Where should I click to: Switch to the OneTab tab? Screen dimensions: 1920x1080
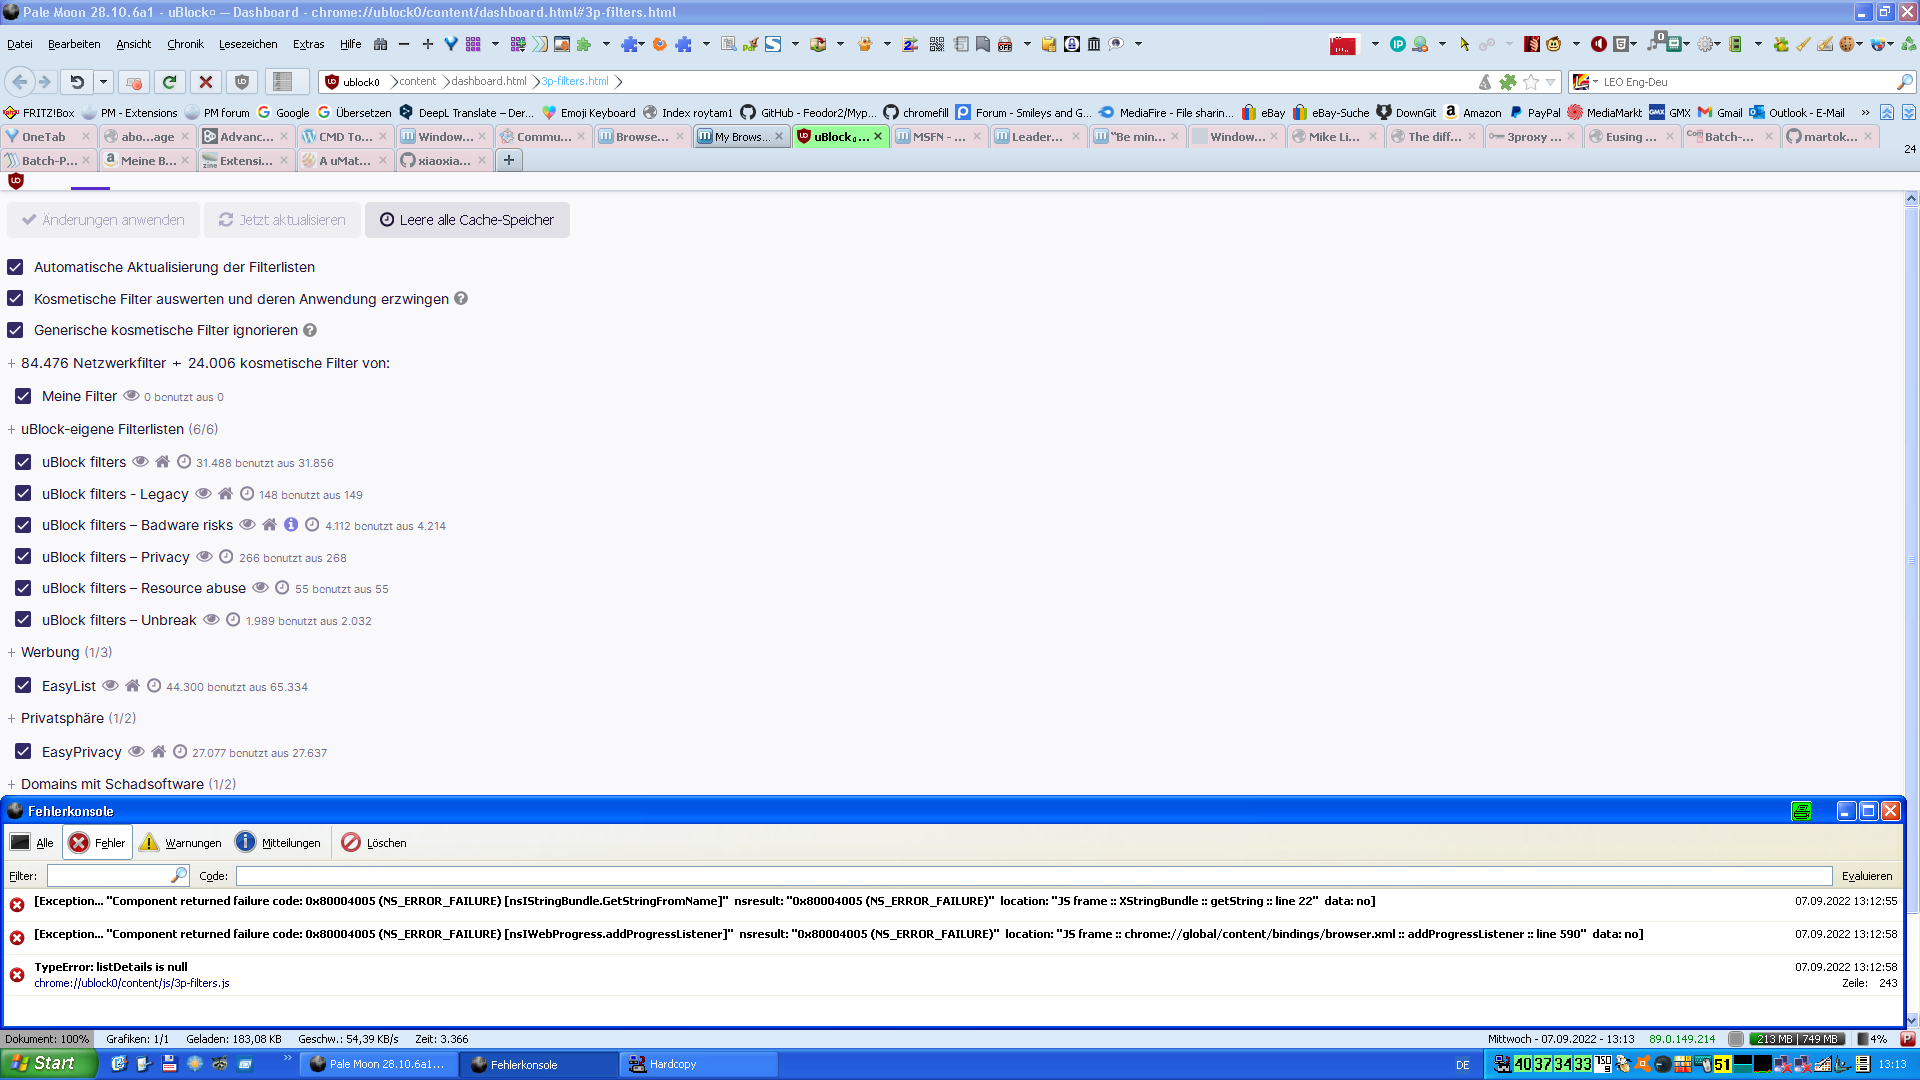pyautogui.click(x=47, y=137)
